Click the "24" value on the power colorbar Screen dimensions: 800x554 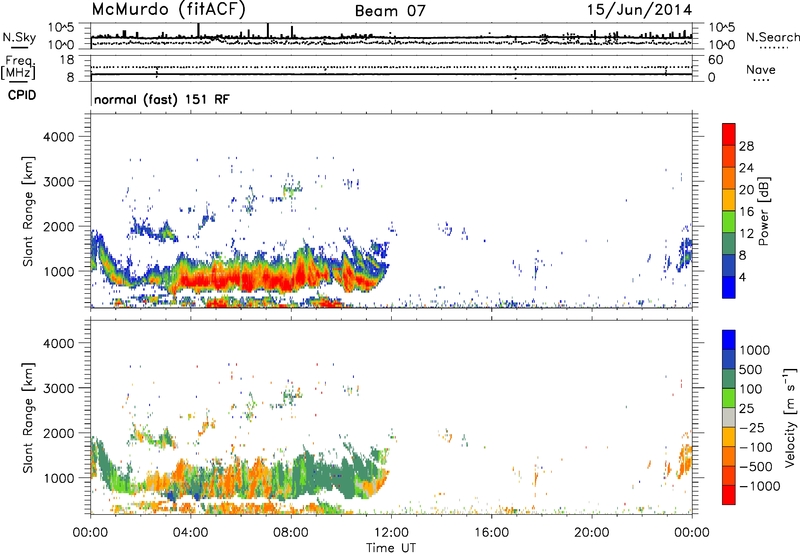[x=746, y=168]
